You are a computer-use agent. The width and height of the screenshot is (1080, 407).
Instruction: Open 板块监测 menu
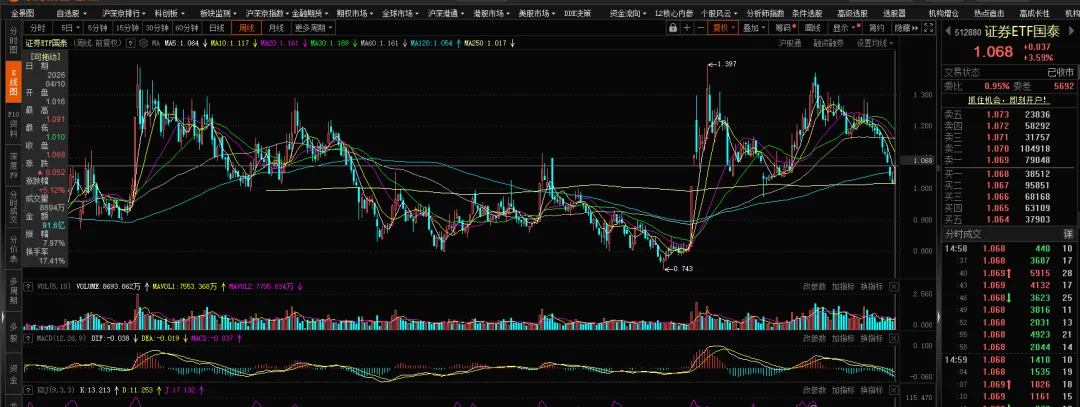(x=218, y=13)
